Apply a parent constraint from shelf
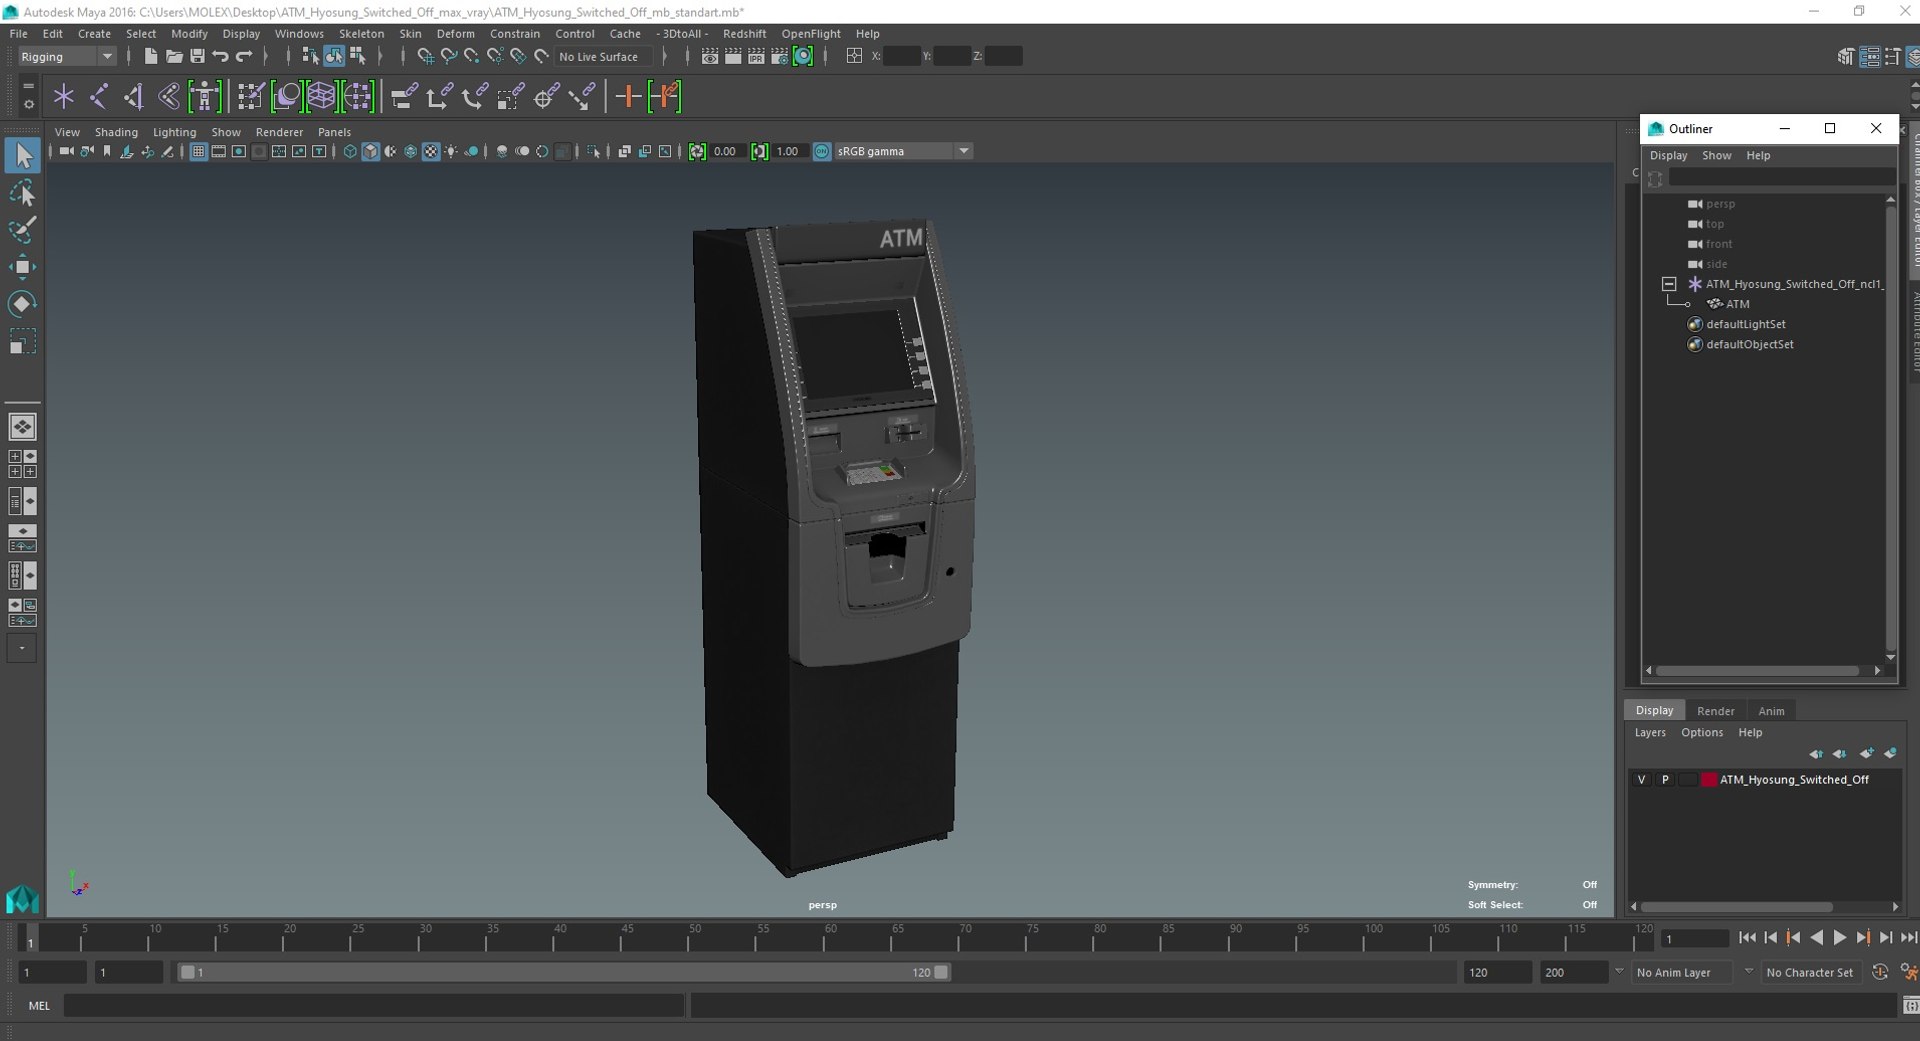Image resolution: width=1920 pixels, height=1041 pixels. pyautogui.click(x=404, y=97)
